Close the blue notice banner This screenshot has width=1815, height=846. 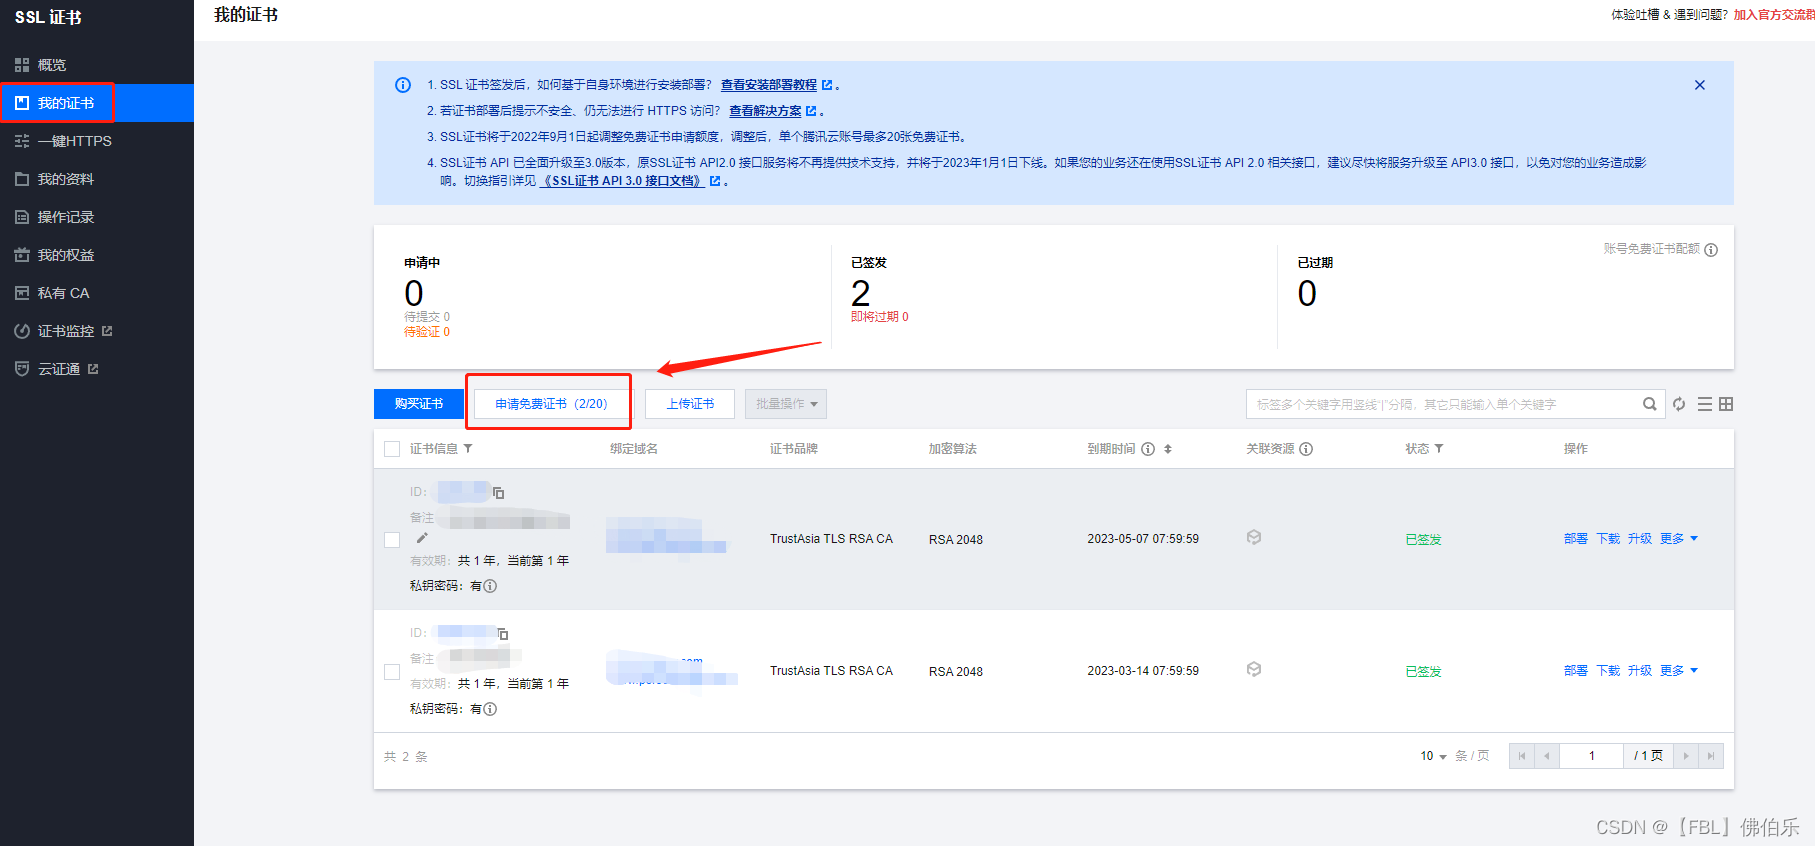1700,85
